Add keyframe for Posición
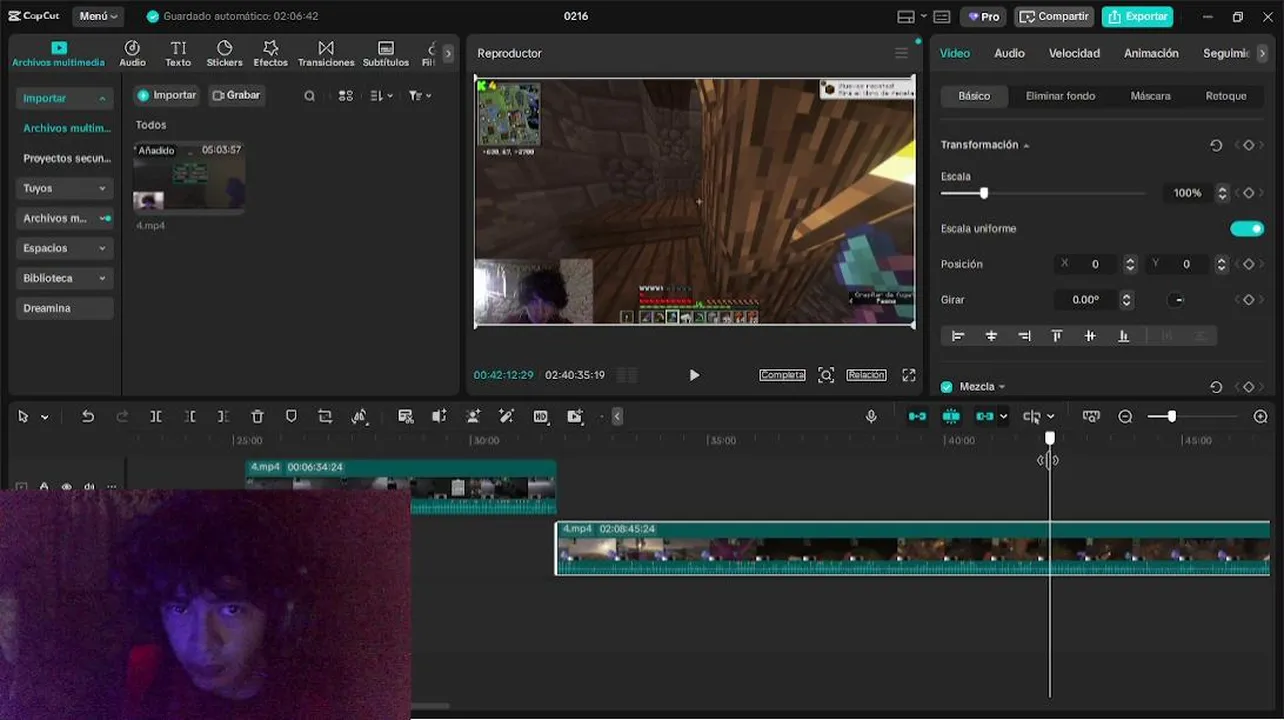 coord(1248,264)
